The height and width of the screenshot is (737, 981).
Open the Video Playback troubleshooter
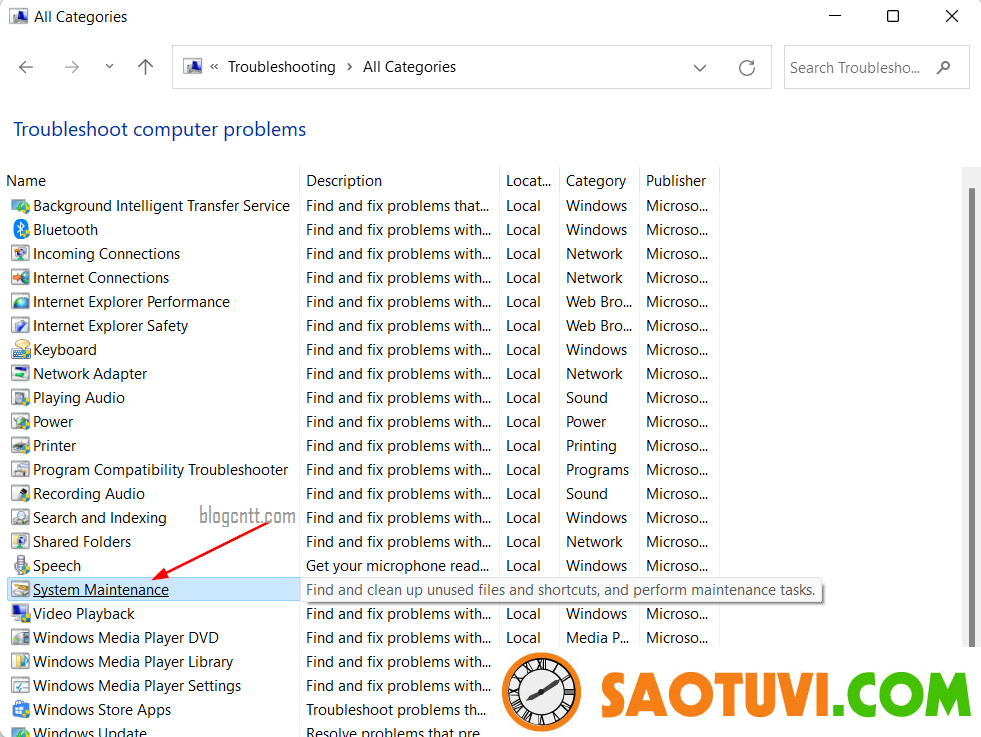[84, 613]
